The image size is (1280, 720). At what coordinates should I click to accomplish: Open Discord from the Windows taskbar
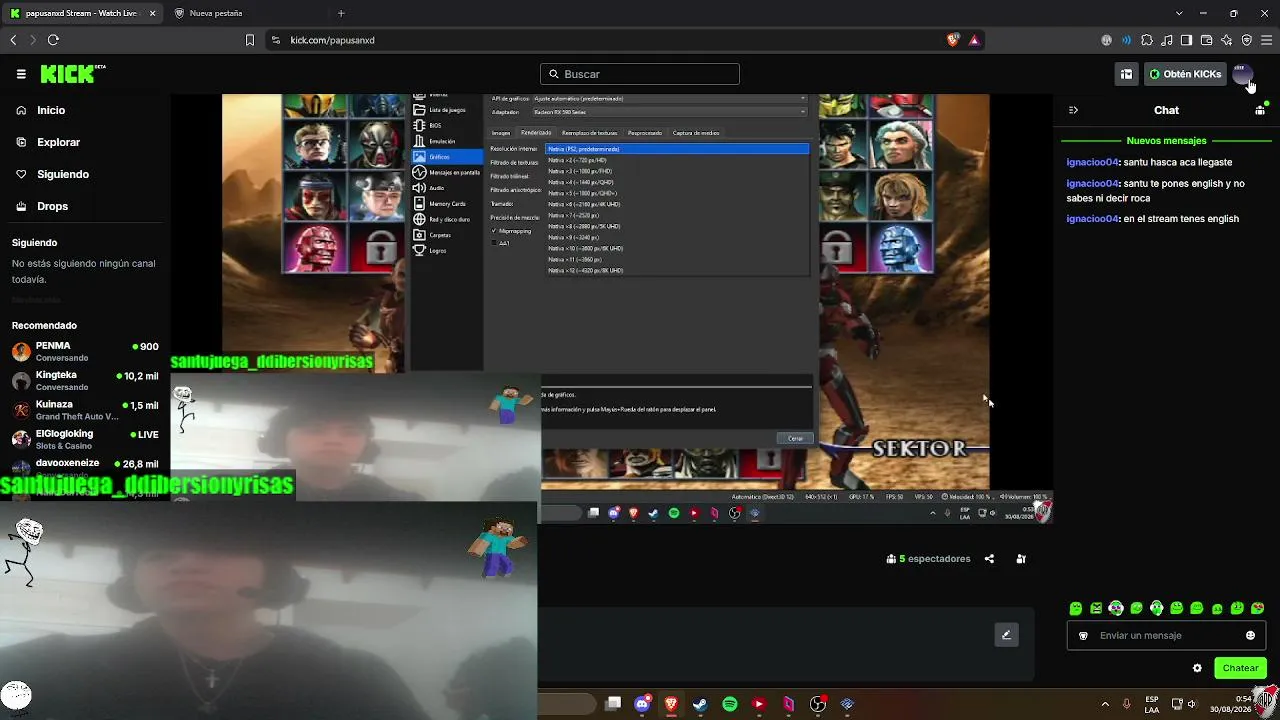(x=642, y=704)
